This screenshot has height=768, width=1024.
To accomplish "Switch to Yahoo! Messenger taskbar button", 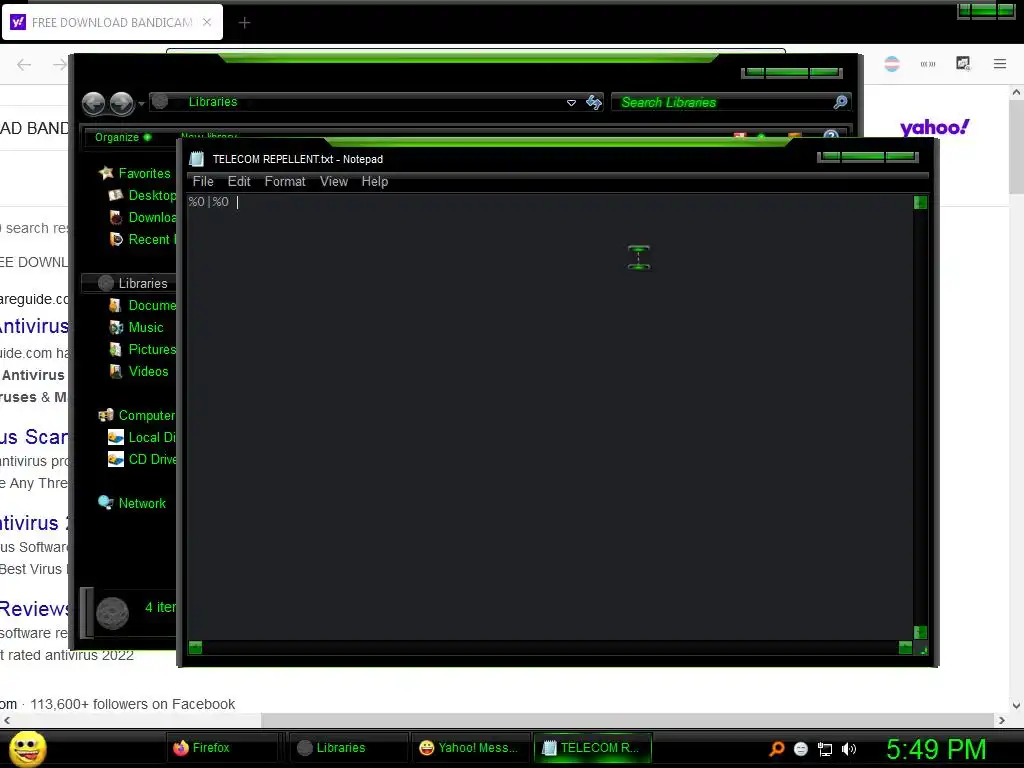I will tap(470, 748).
